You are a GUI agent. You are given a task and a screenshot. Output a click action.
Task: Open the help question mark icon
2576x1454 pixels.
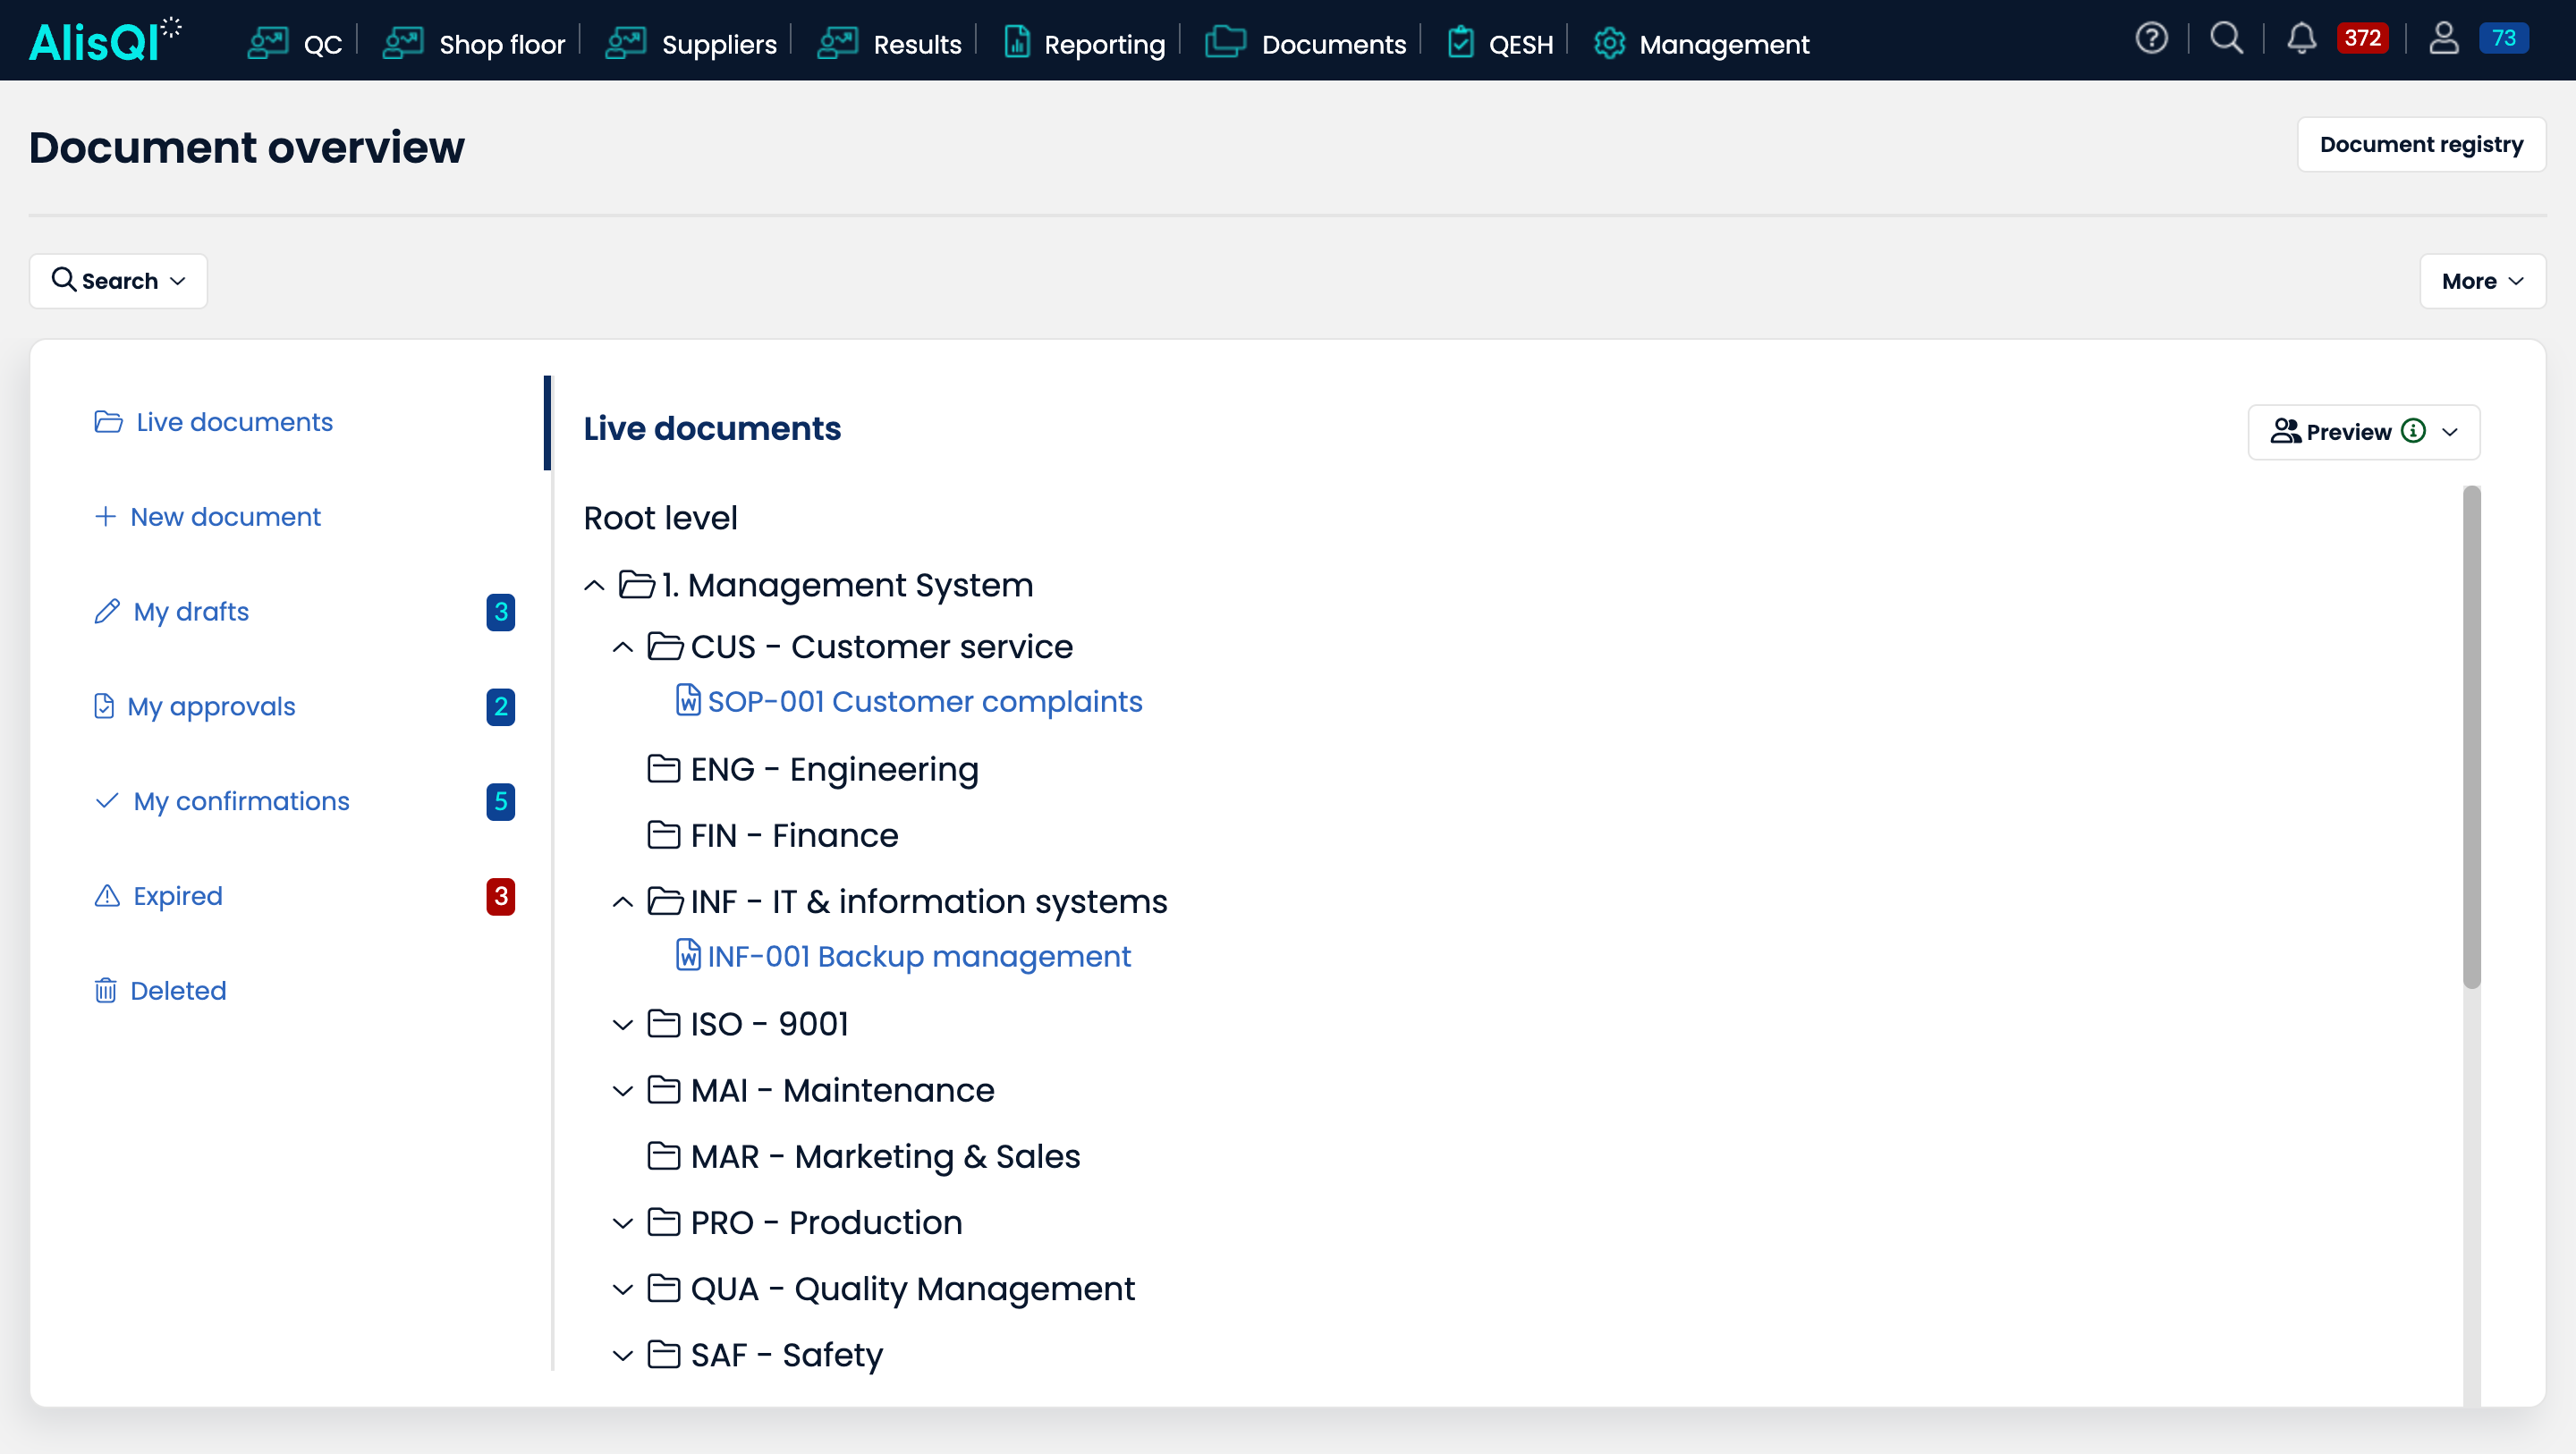pos(2151,39)
